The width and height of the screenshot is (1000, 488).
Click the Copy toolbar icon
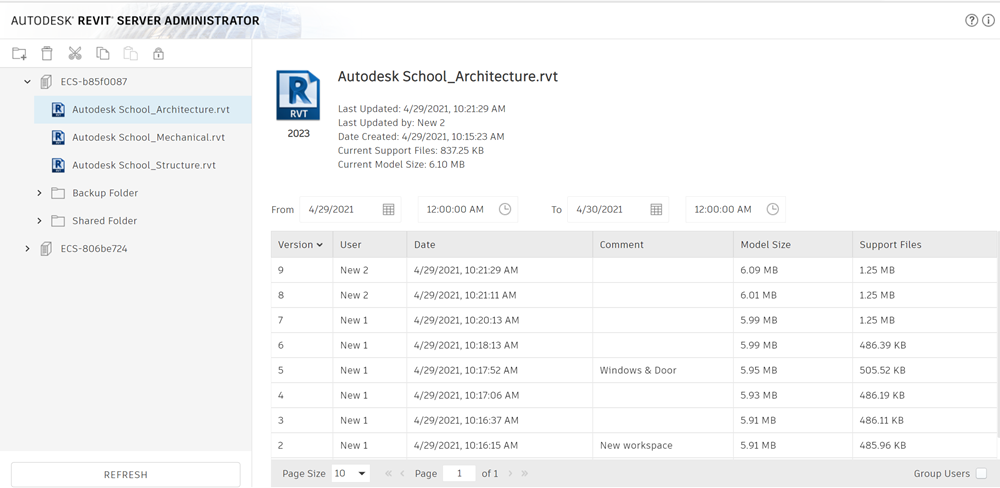pyautogui.click(x=103, y=54)
